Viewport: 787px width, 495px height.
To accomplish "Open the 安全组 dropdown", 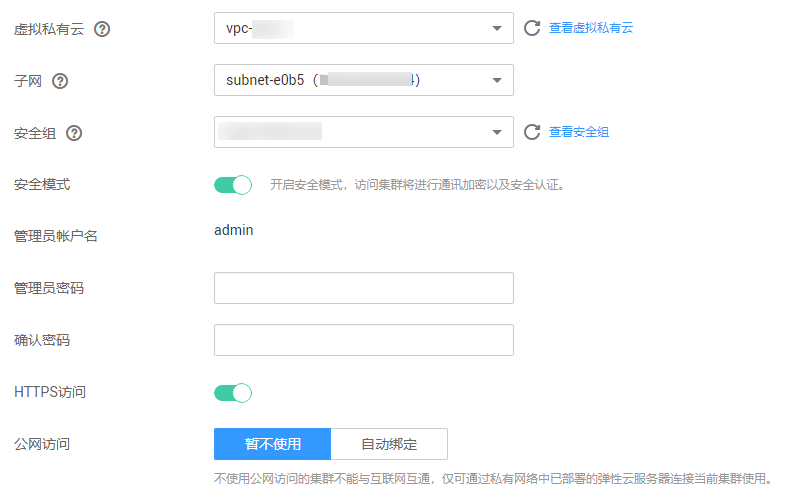I will coord(364,132).
